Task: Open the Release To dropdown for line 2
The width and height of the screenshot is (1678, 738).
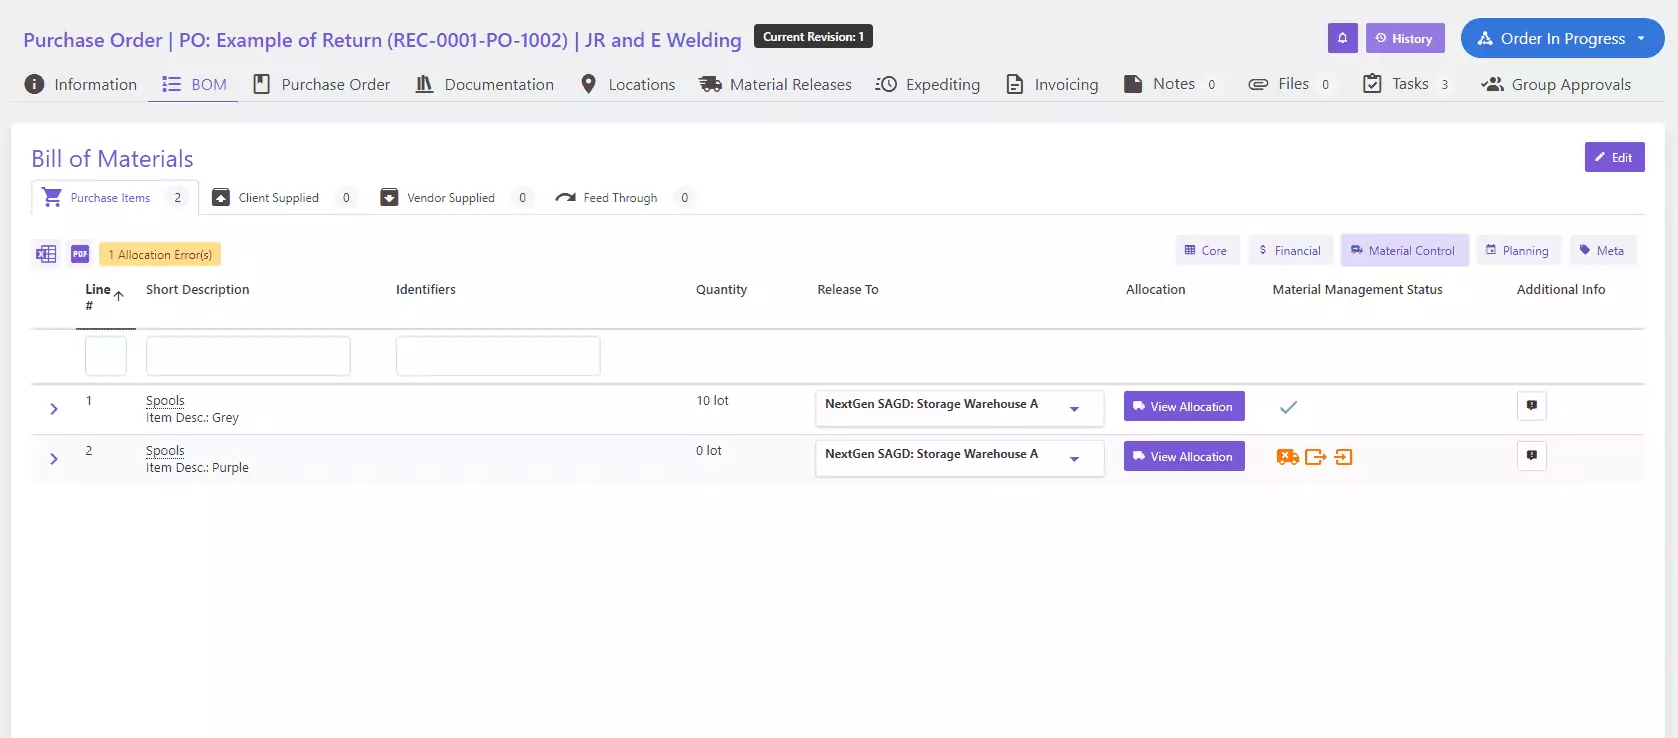Action: tap(959, 458)
